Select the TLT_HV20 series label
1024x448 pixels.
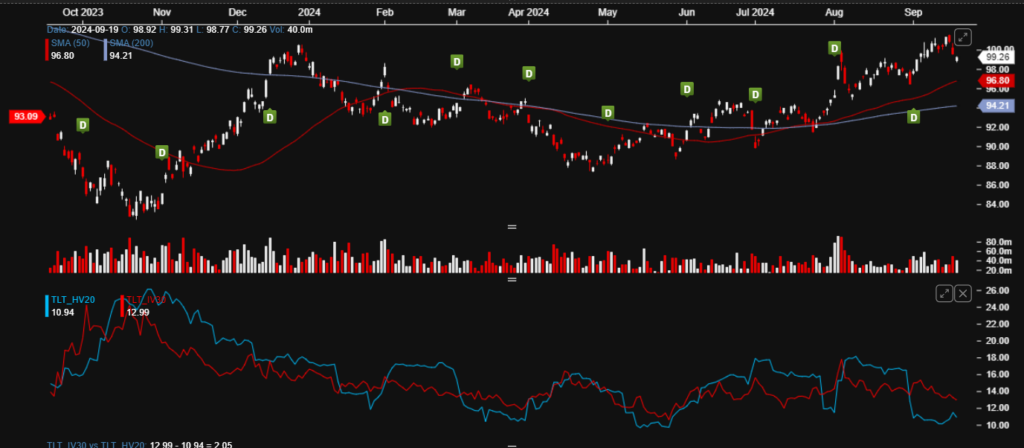pyautogui.click(x=73, y=300)
